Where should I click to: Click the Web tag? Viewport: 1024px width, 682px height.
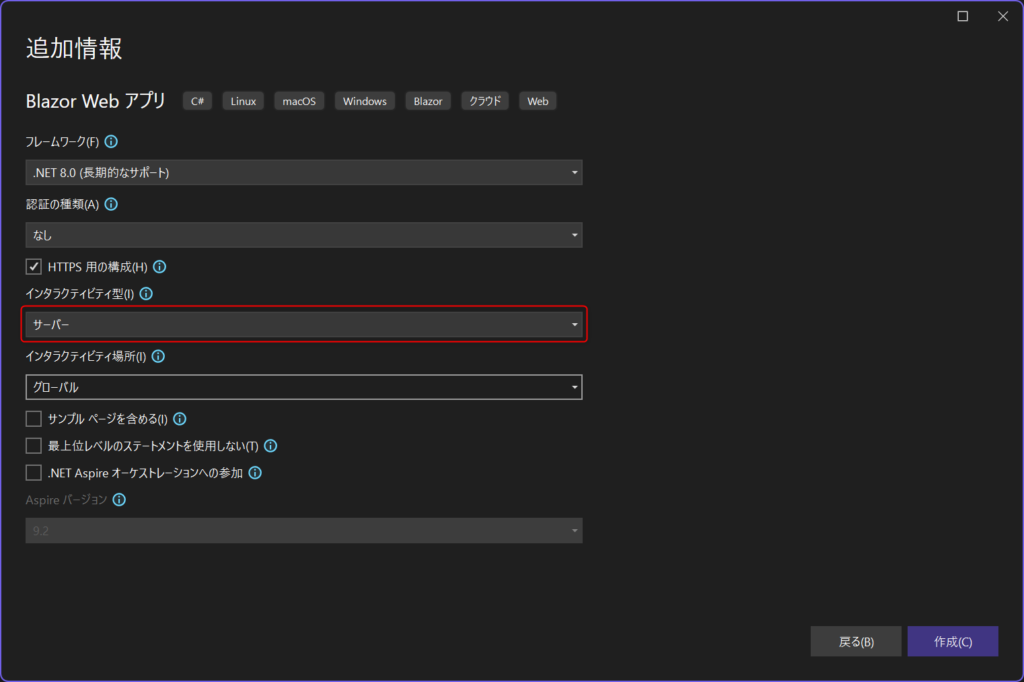pos(537,101)
